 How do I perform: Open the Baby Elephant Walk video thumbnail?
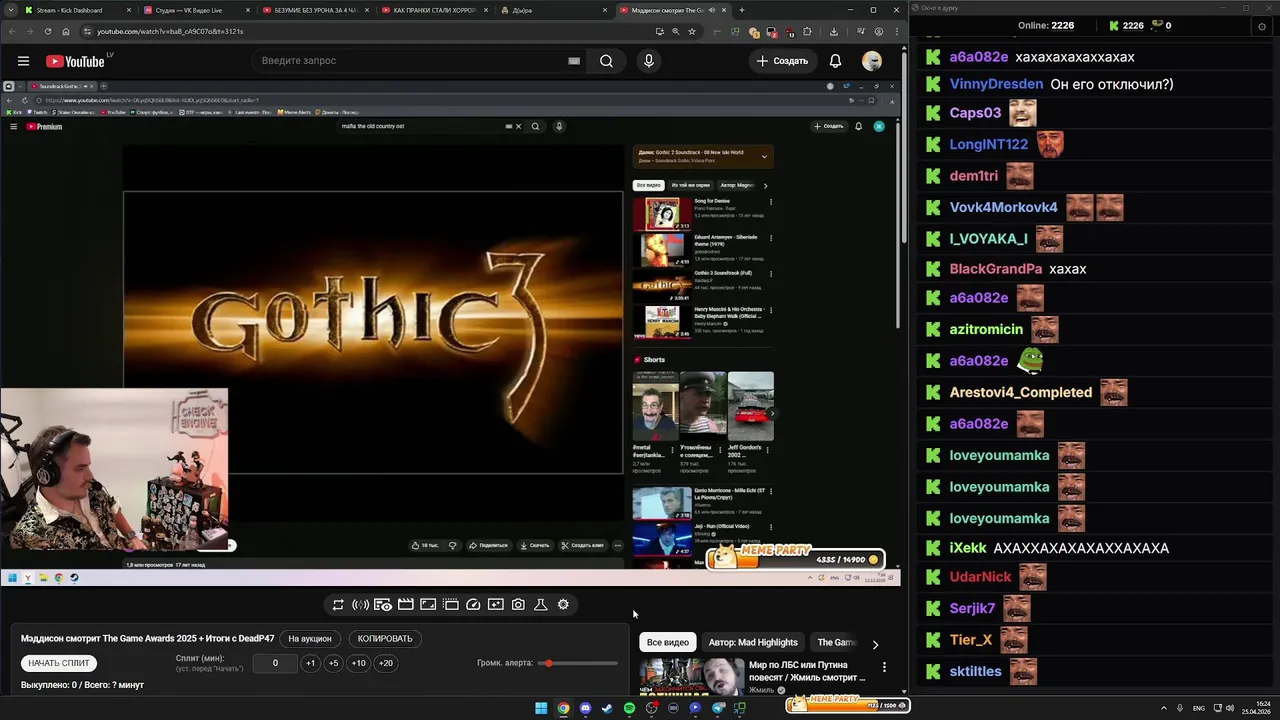coord(661,322)
